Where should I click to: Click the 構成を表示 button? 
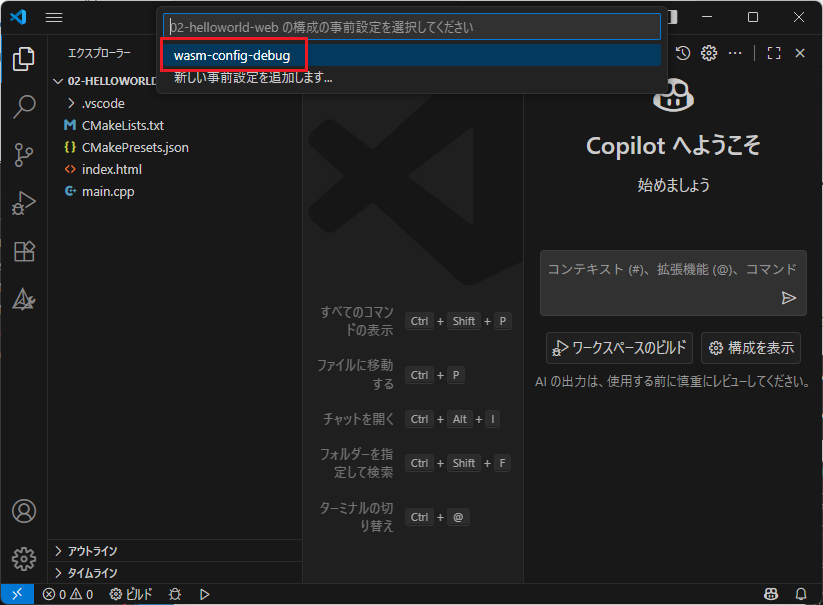(x=751, y=348)
